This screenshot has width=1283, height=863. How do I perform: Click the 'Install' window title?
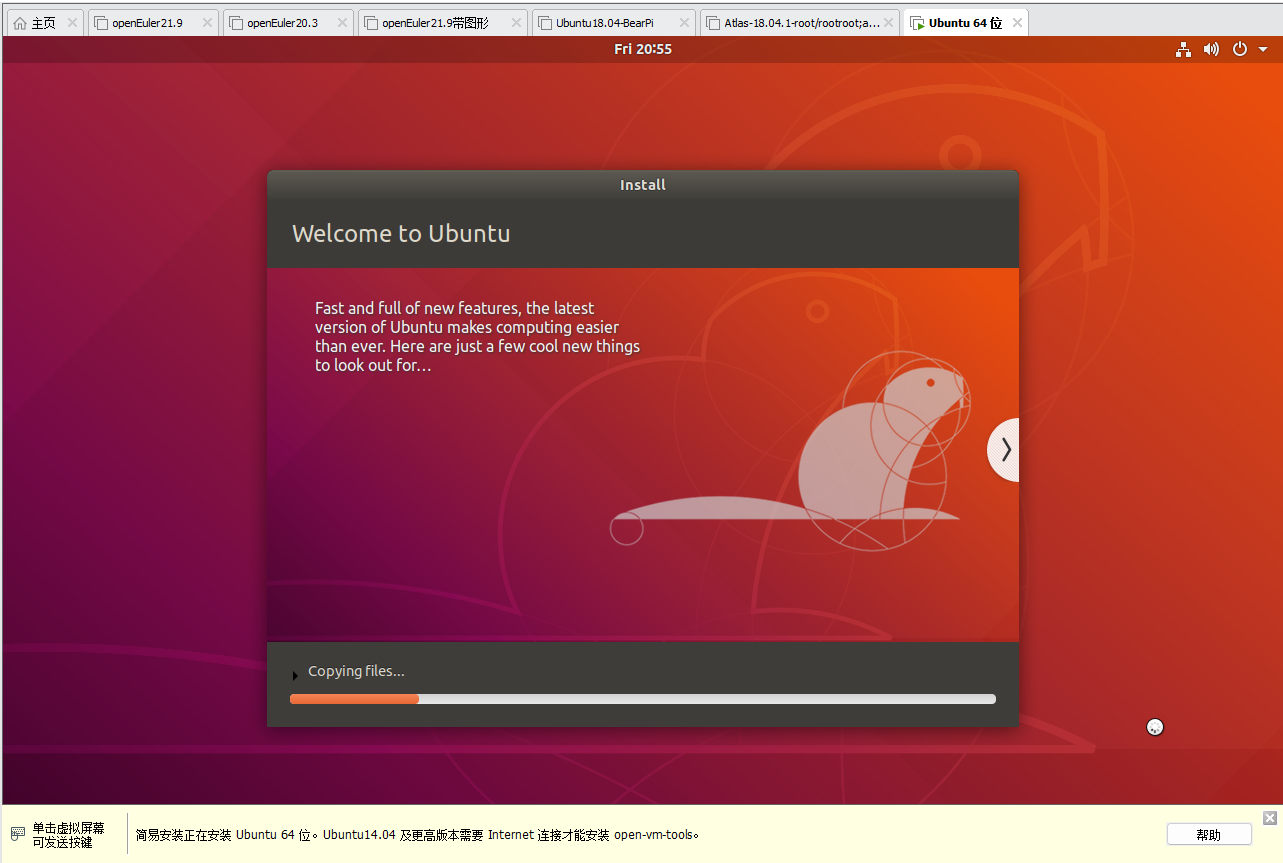[643, 185]
